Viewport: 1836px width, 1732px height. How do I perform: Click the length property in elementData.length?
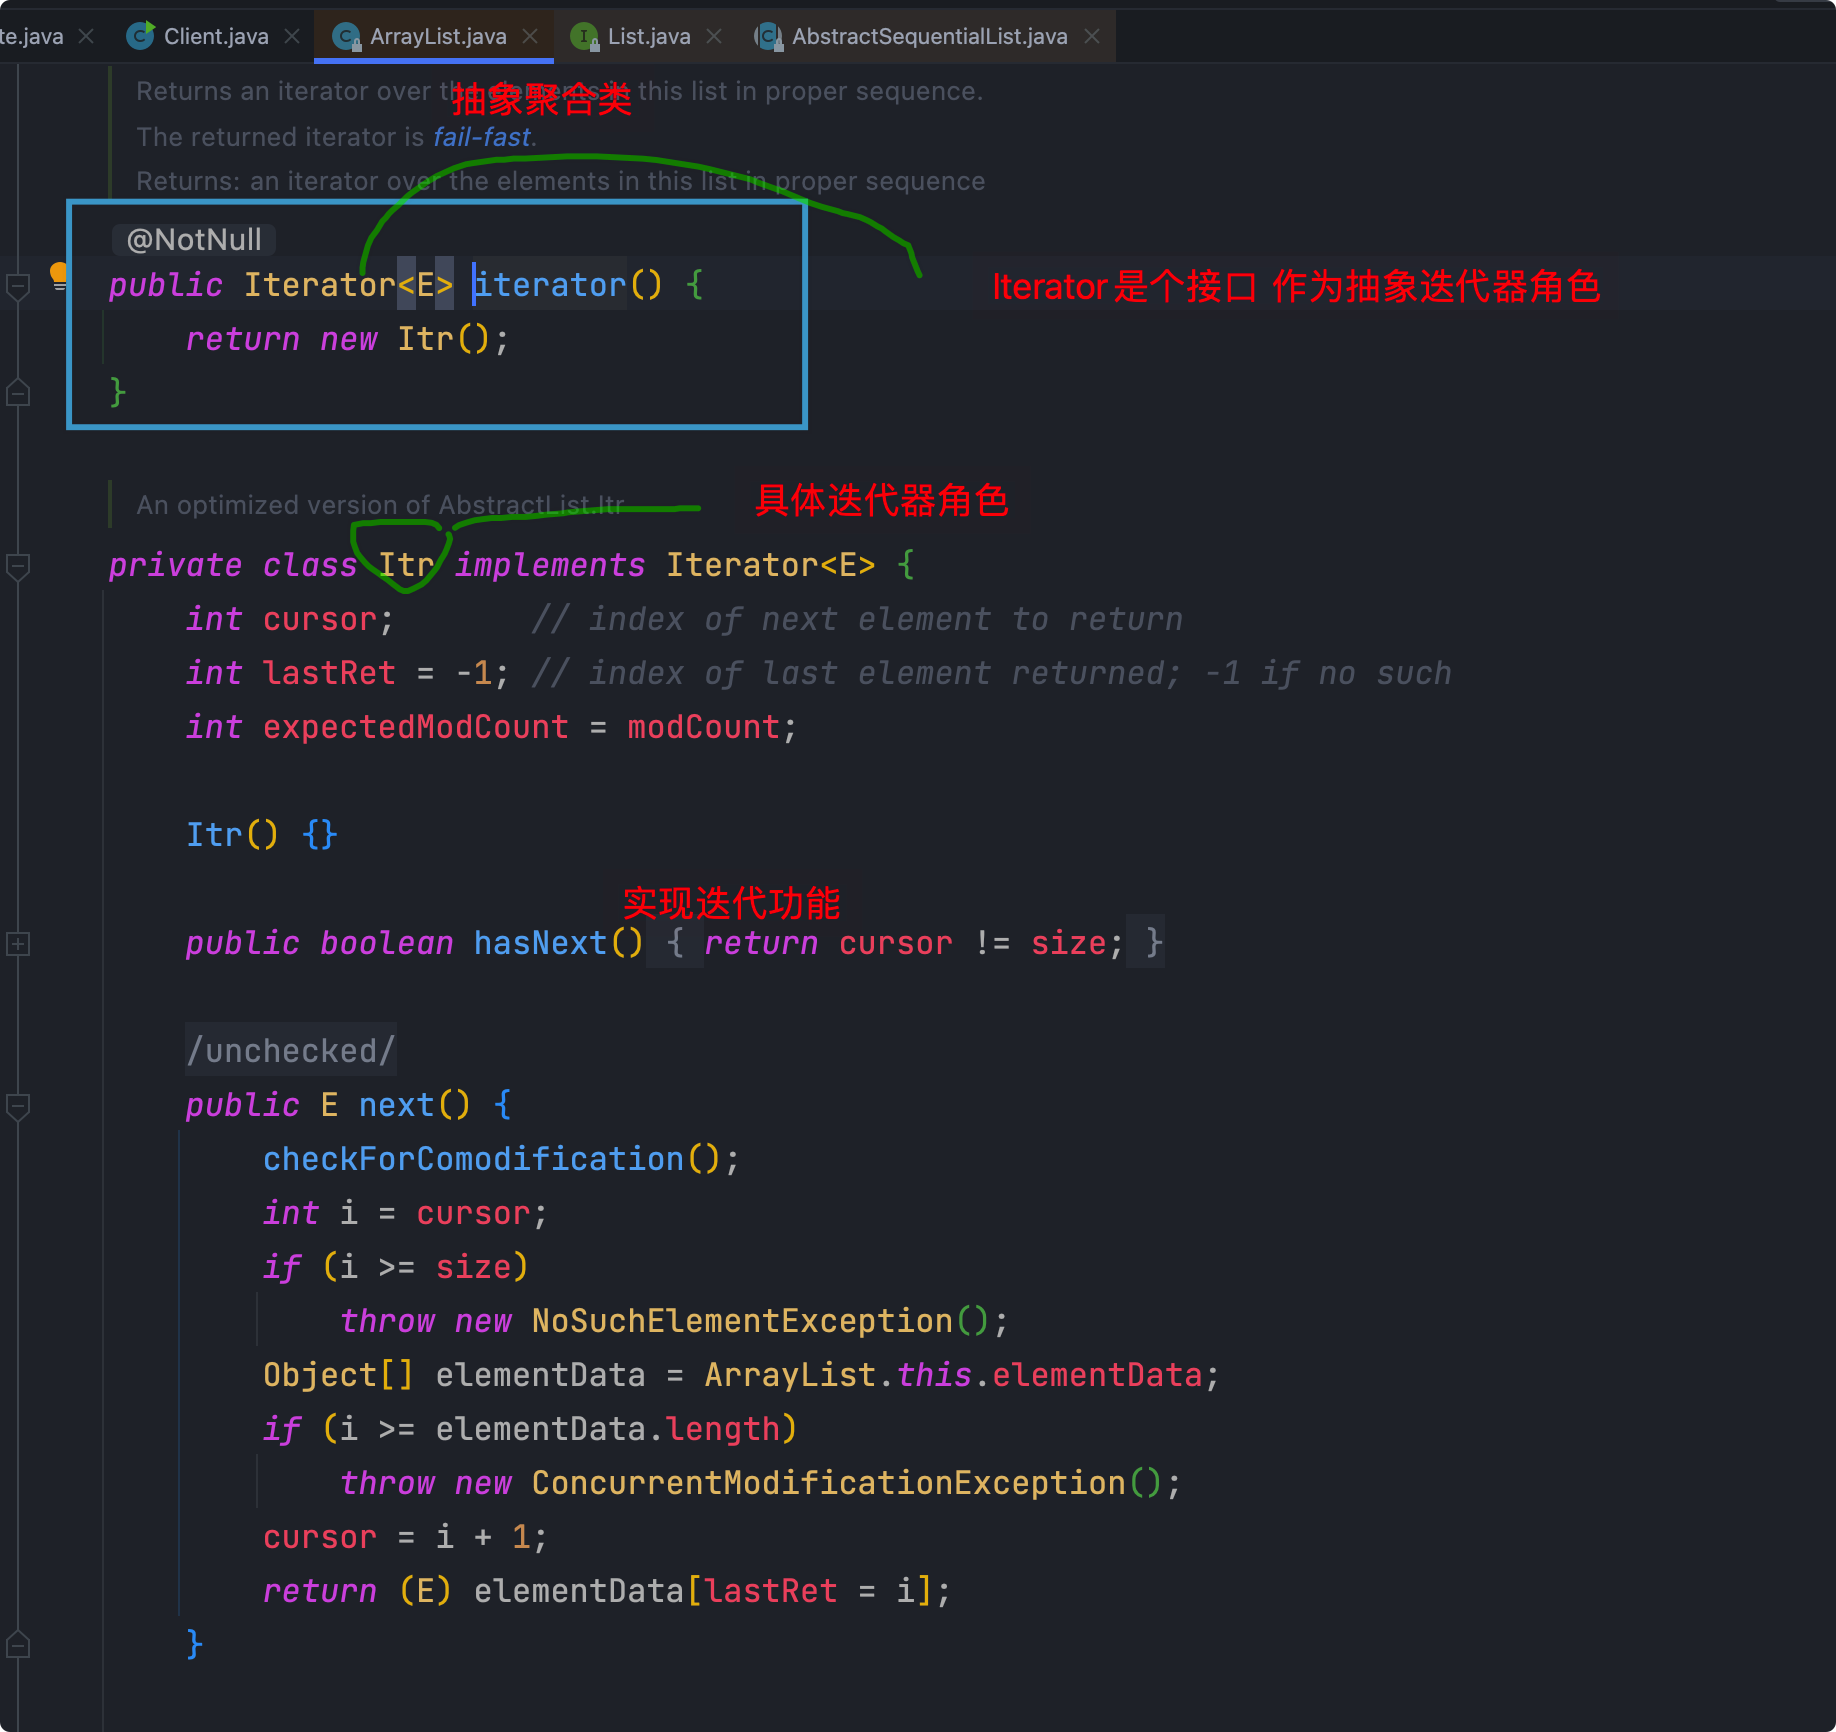[x=722, y=1429]
